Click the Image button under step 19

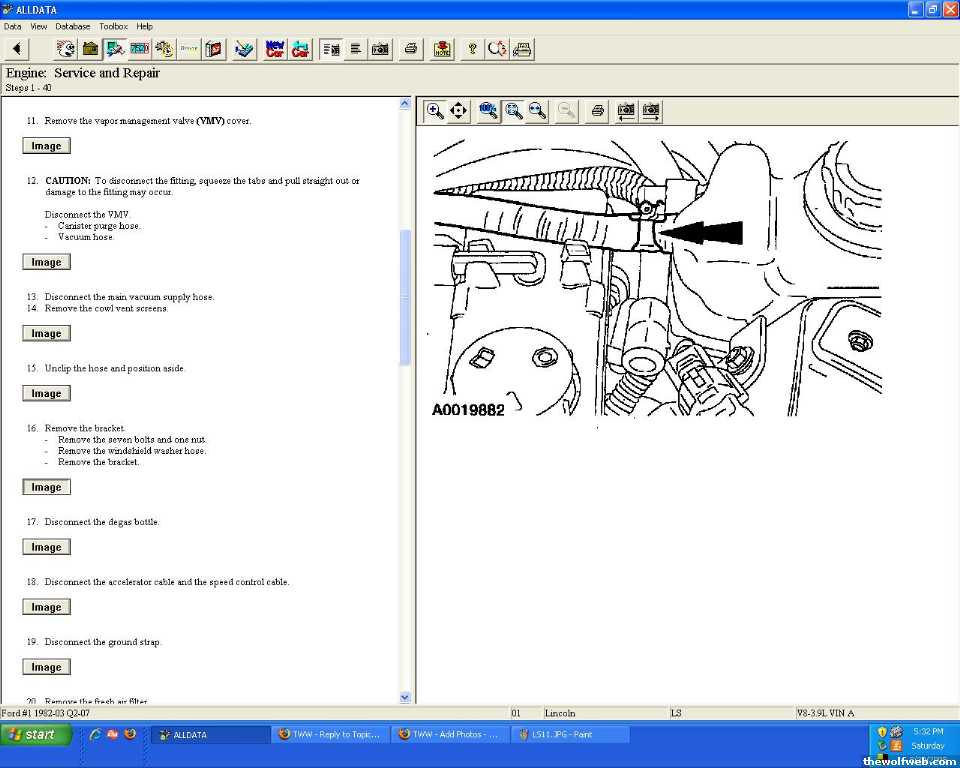click(x=46, y=667)
